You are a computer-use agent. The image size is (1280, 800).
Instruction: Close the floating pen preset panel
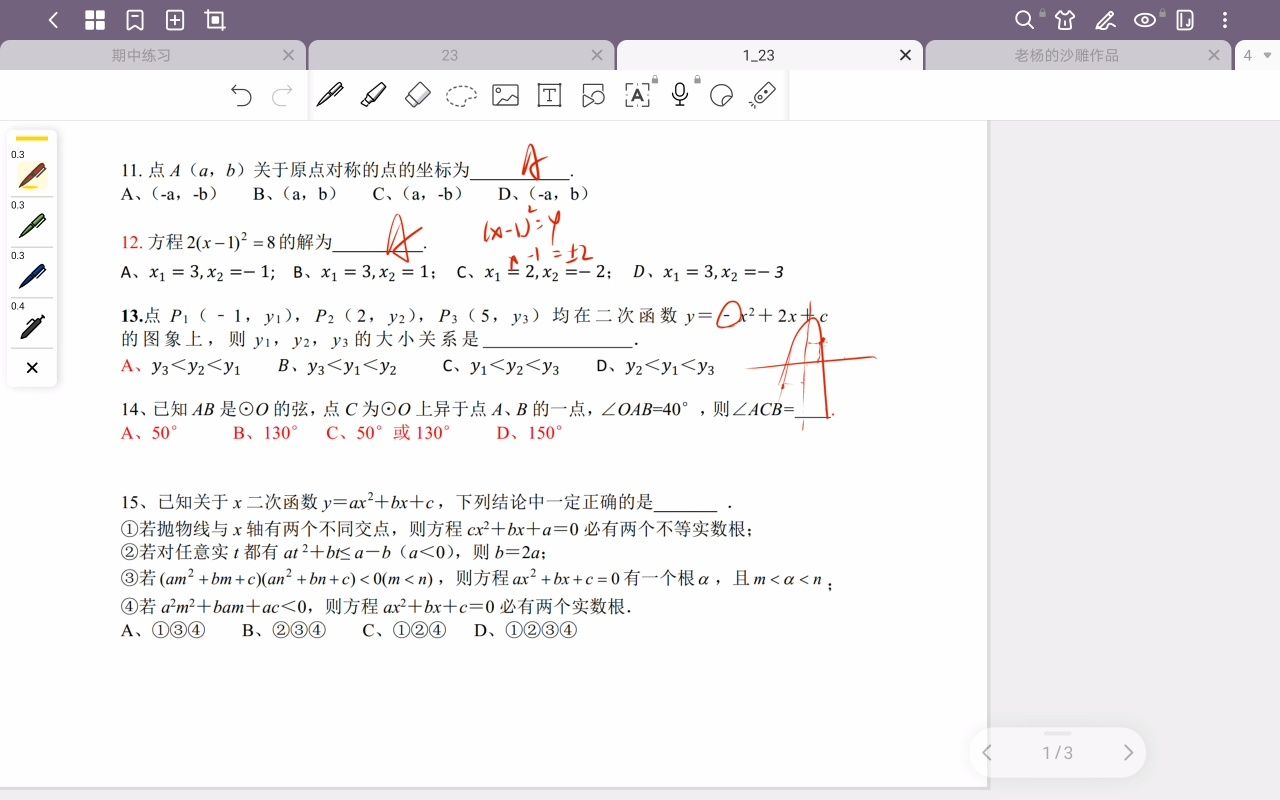[x=32, y=368]
